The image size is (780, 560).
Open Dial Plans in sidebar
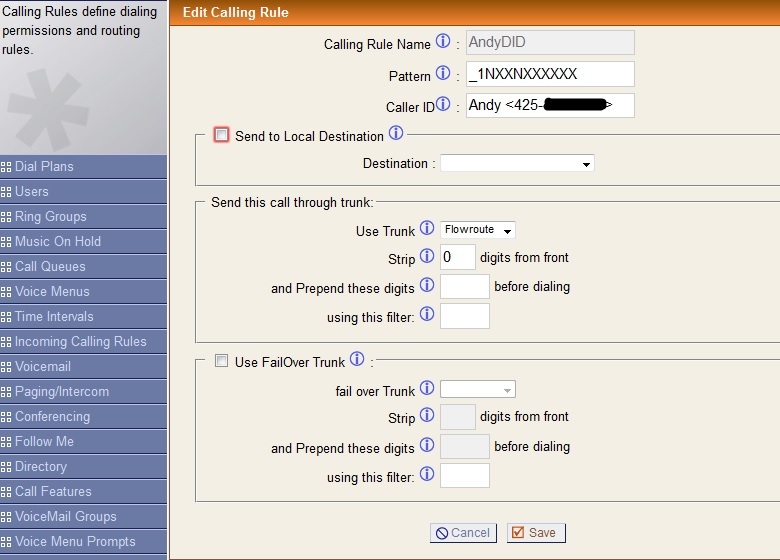[x=84, y=167]
